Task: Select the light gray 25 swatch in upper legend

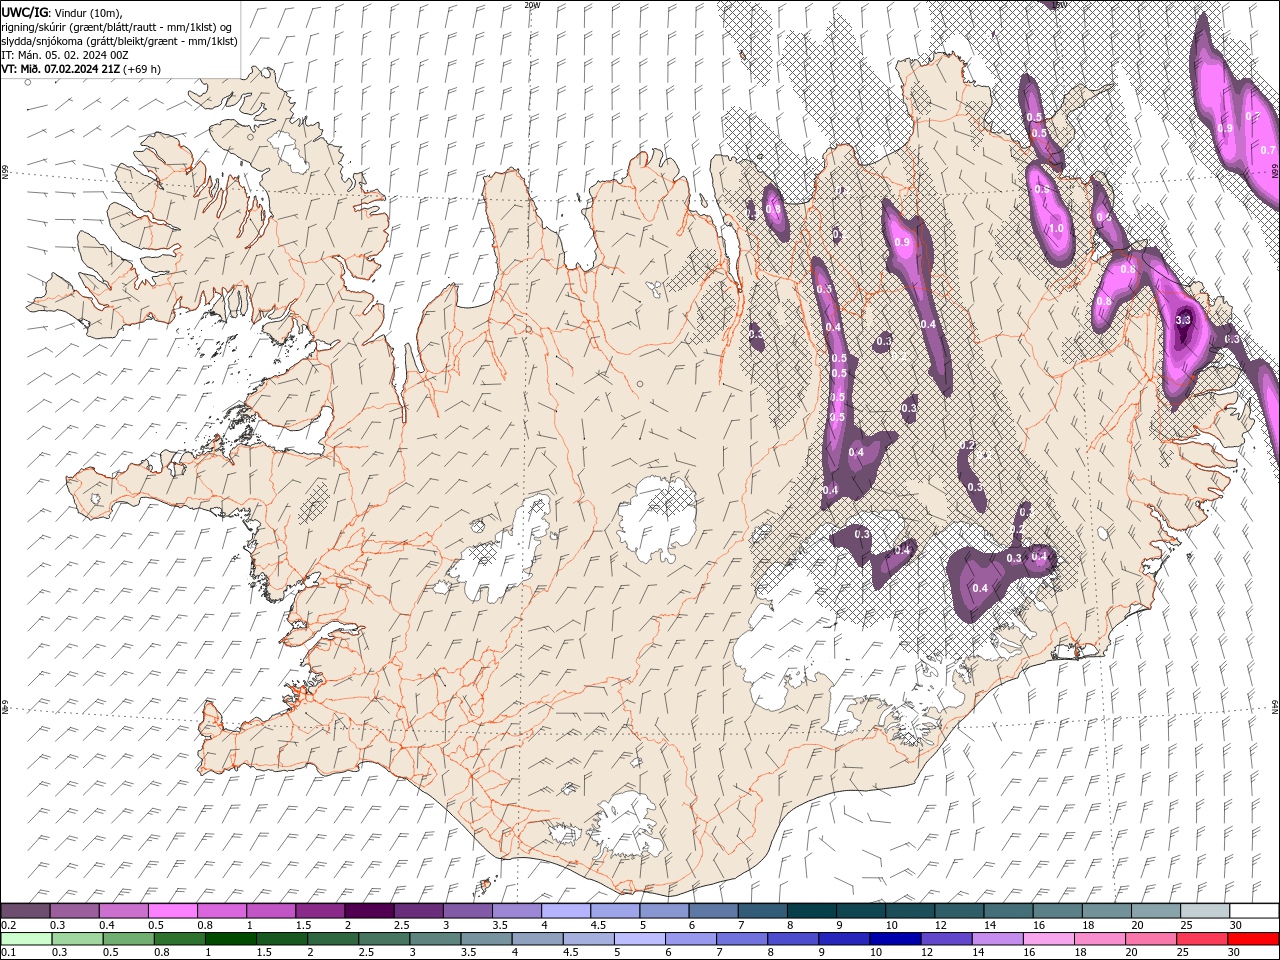Action: (1206, 911)
